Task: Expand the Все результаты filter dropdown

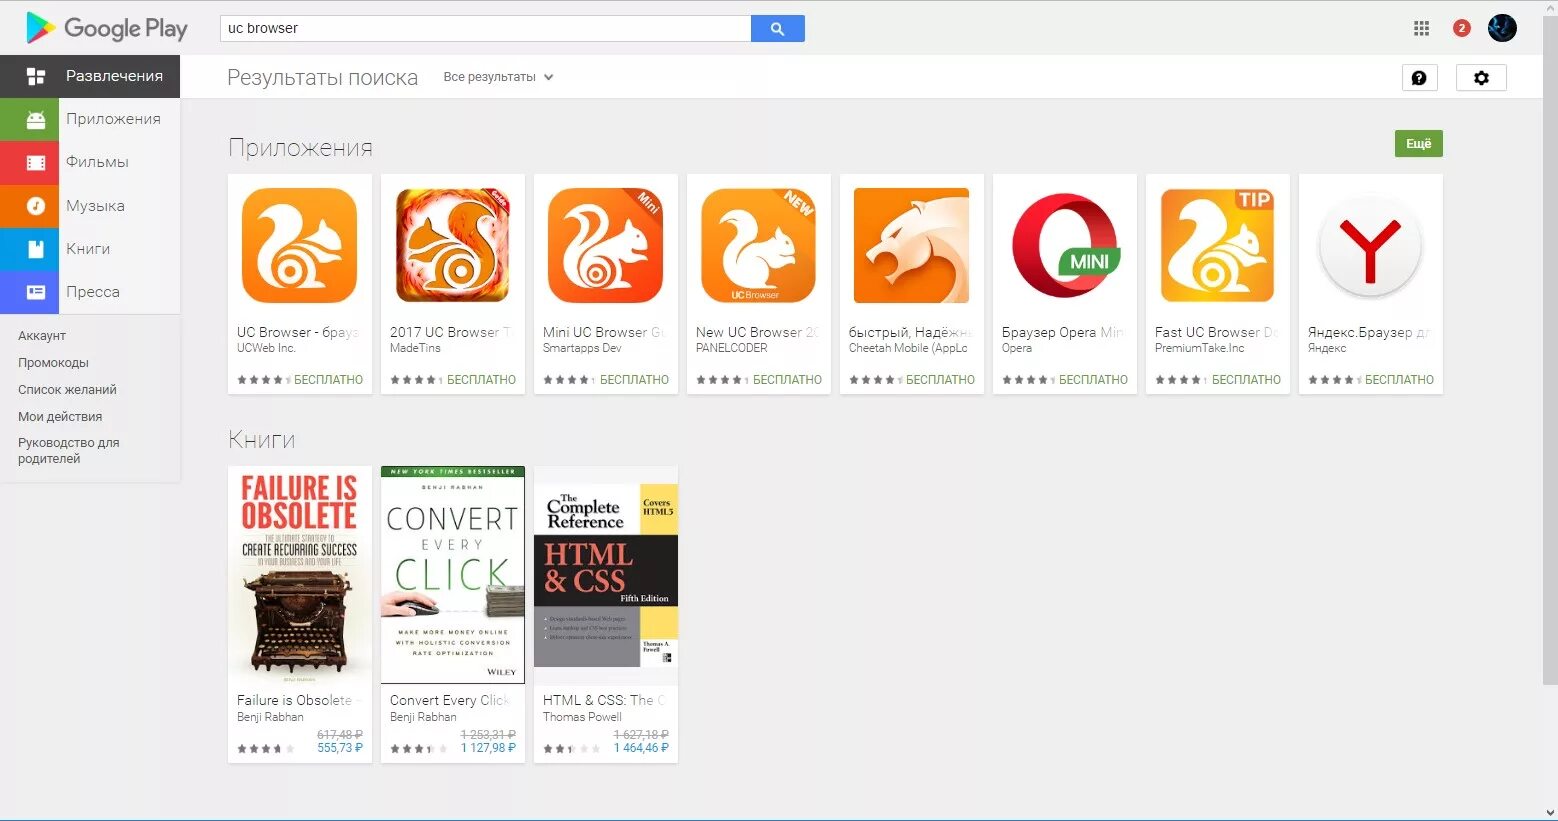Action: [498, 77]
